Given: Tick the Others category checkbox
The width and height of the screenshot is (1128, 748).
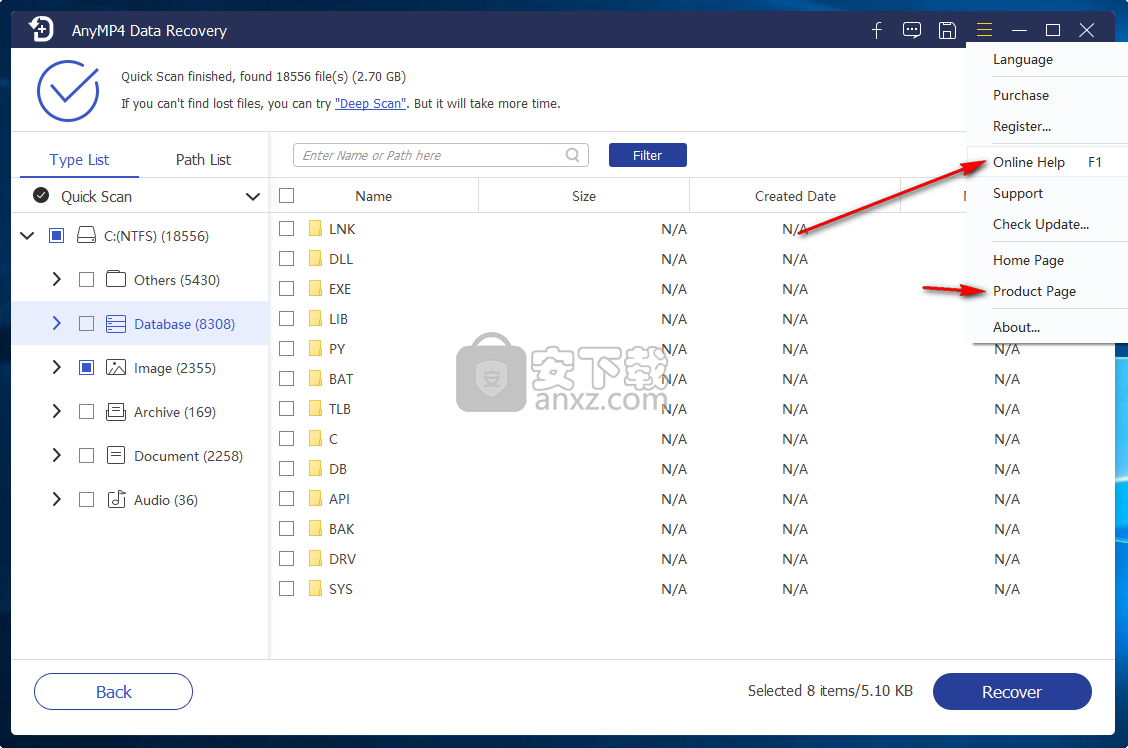Looking at the screenshot, I should tap(87, 280).
